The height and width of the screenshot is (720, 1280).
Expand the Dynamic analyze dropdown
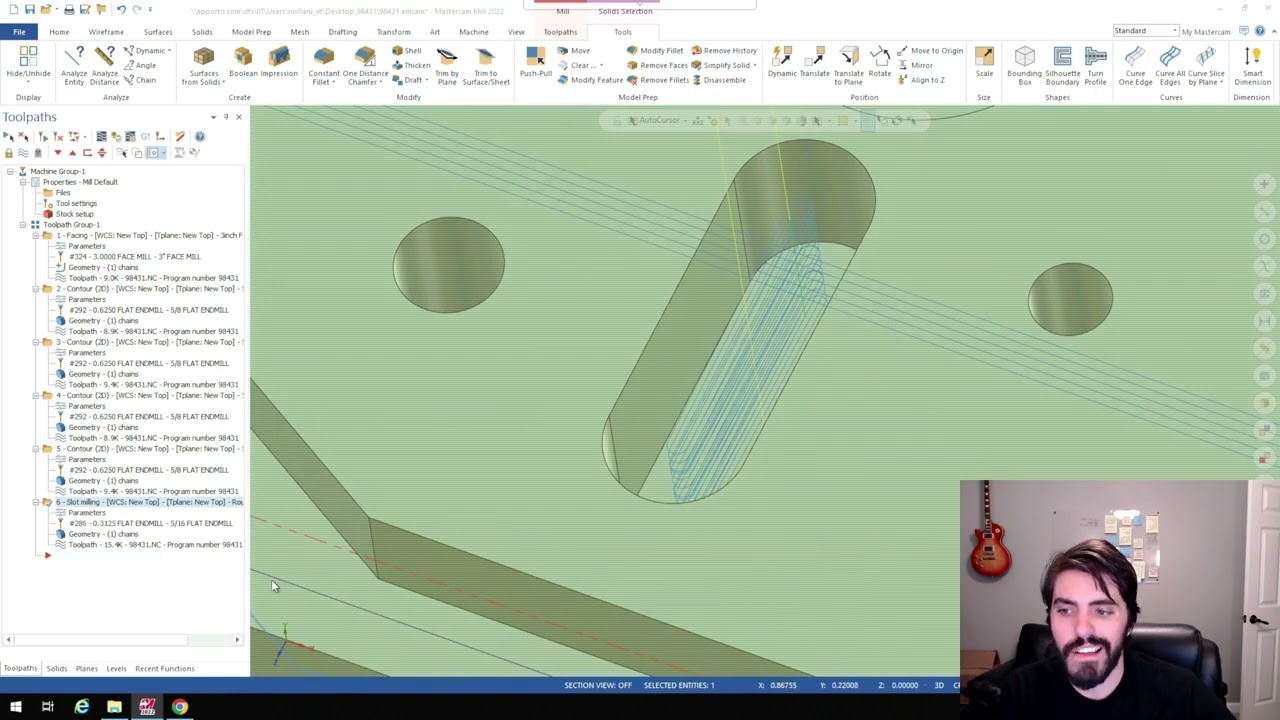[x=170, y=50]
